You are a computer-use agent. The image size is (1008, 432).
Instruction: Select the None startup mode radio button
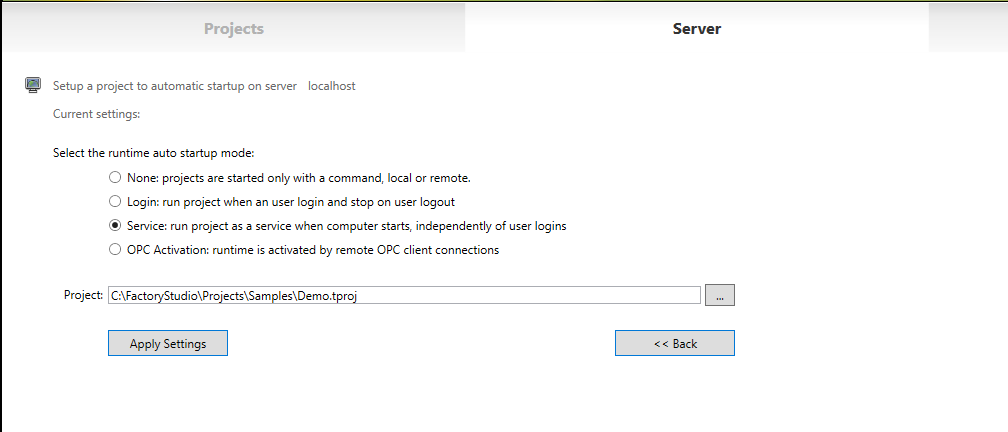[115, 178]
